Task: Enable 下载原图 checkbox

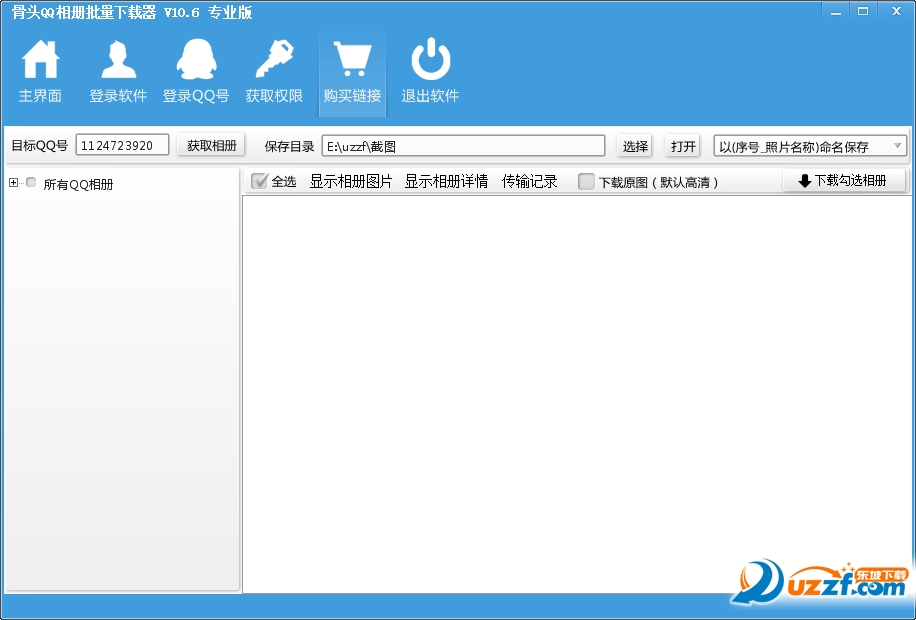Action: 587,182
